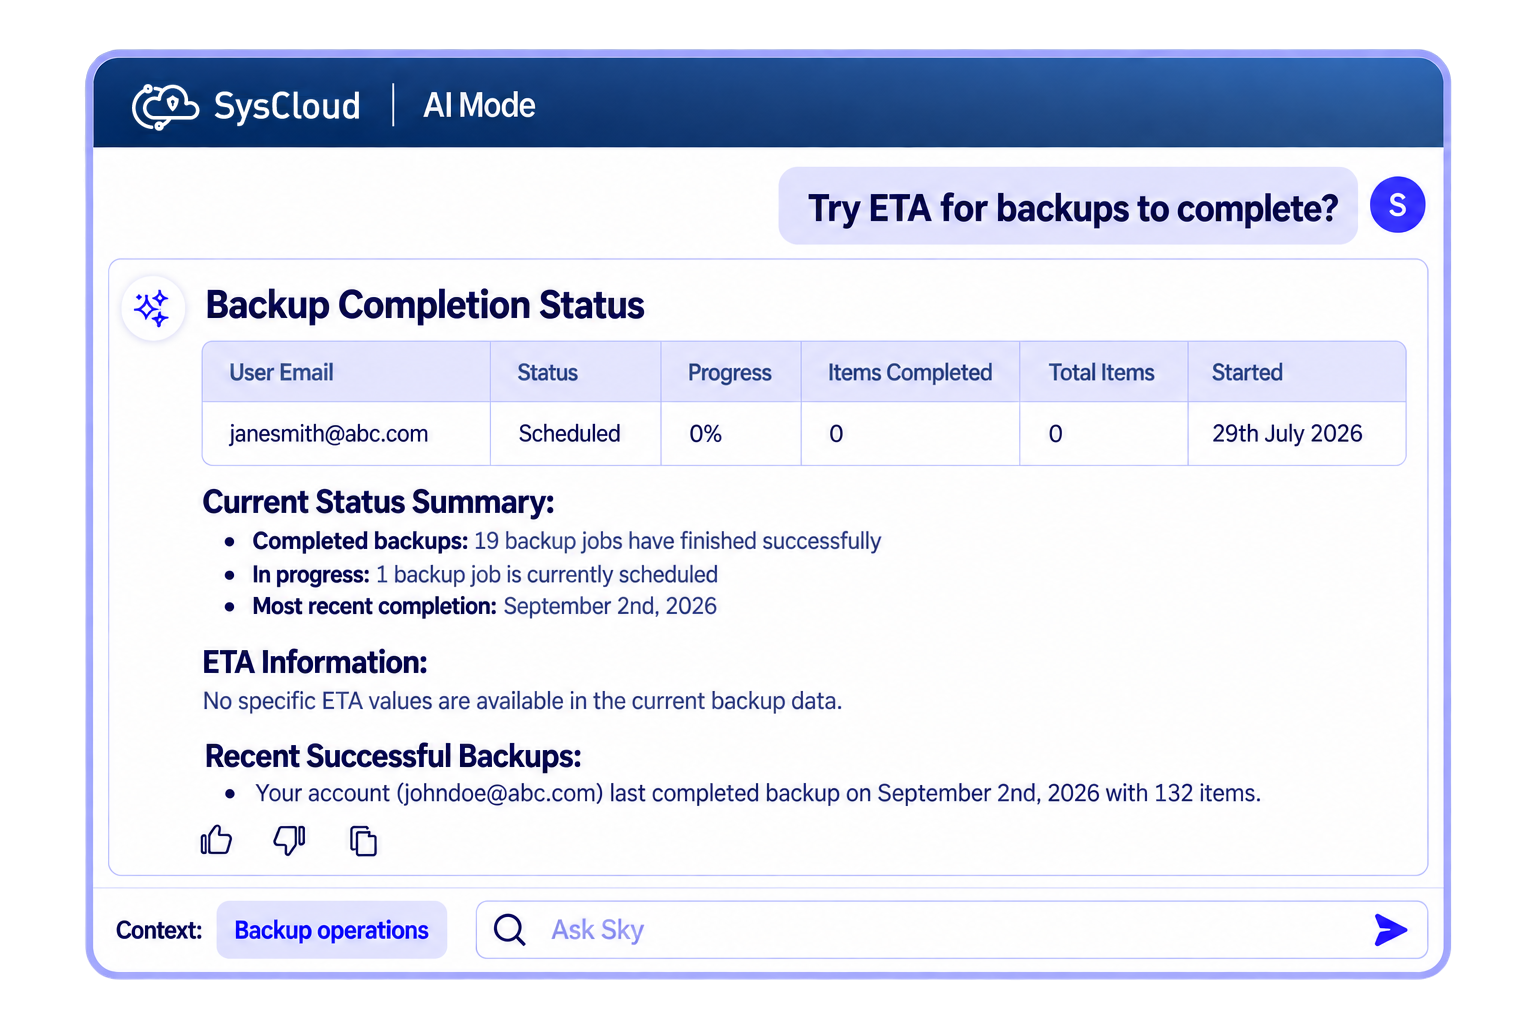Focus the Ask Sky input field

(x=952, y=930)
